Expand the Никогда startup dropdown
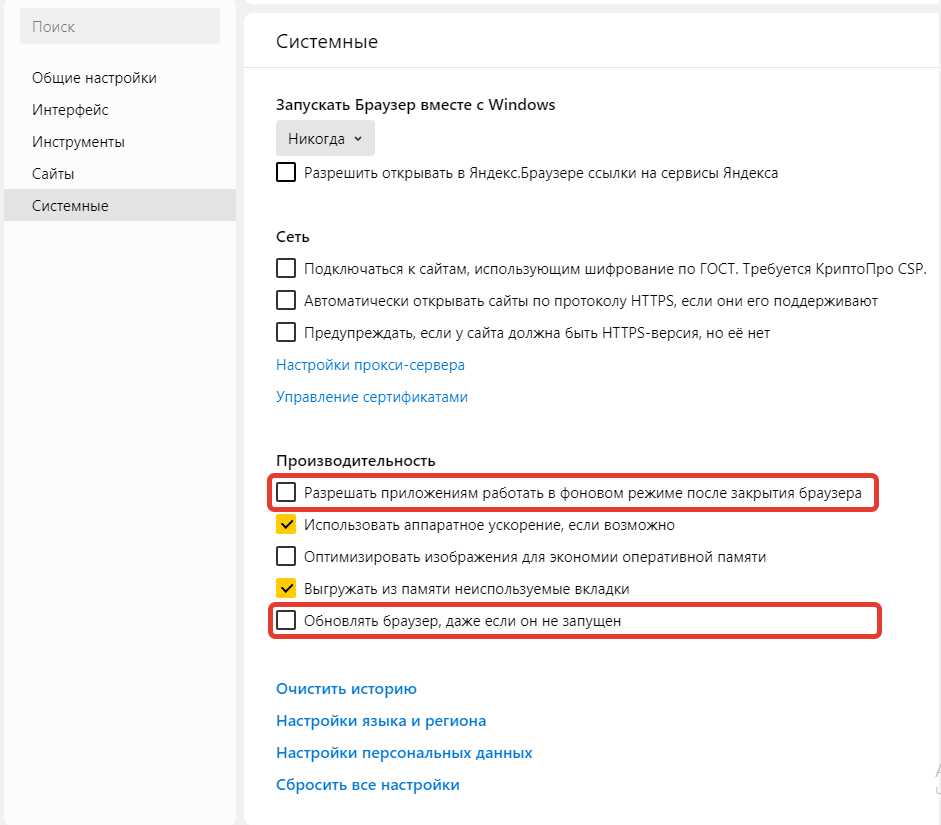 coord(325,139)
